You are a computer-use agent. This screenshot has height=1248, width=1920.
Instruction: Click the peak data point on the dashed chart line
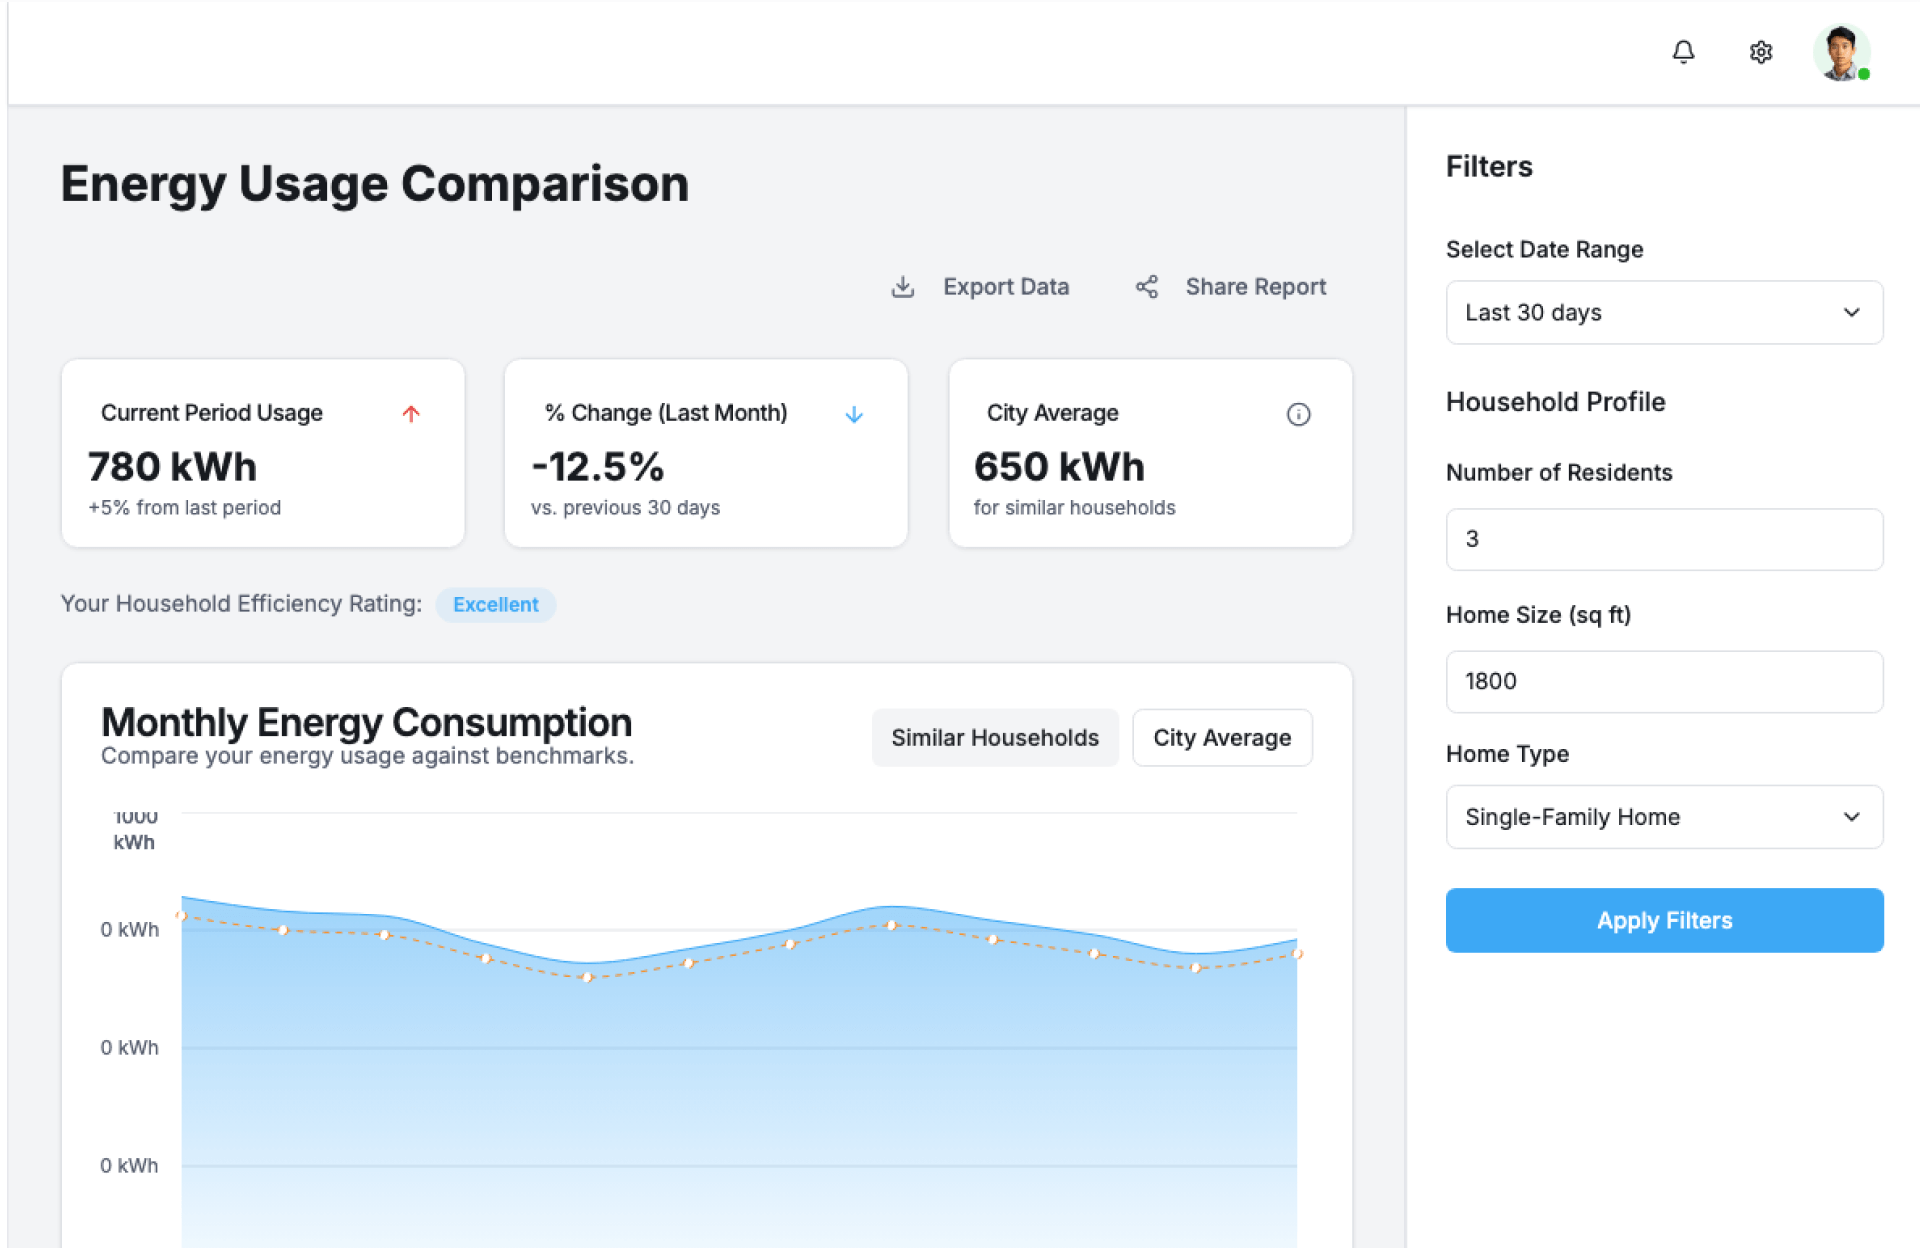tap(891, 925)
